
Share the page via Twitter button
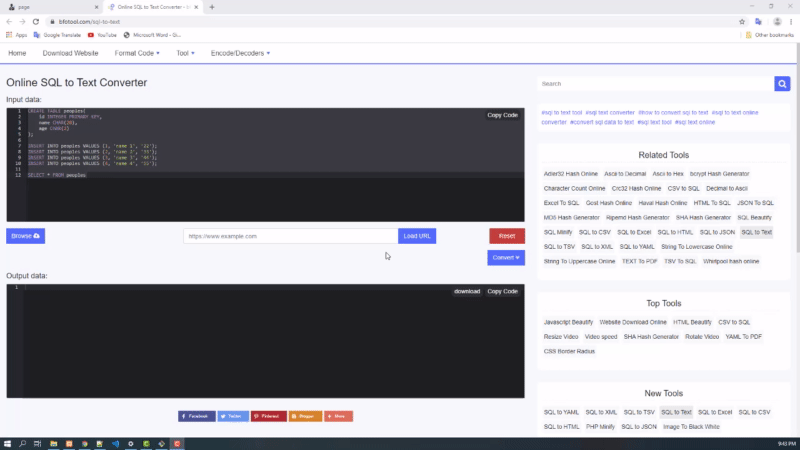point(232,416)
